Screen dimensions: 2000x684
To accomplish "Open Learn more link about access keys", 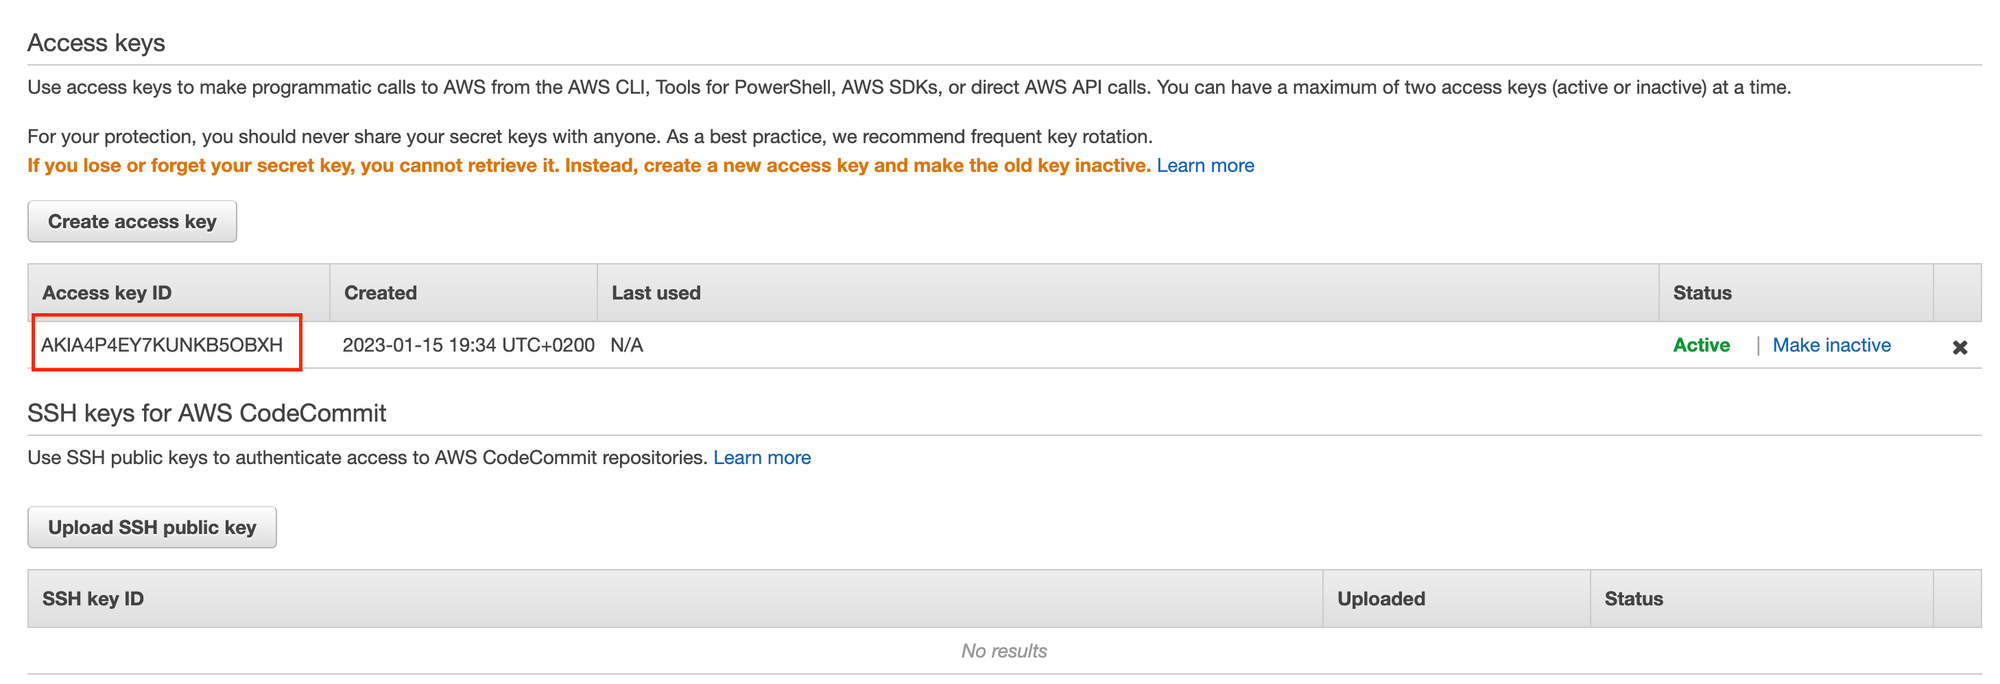I will click(1205, 165).
